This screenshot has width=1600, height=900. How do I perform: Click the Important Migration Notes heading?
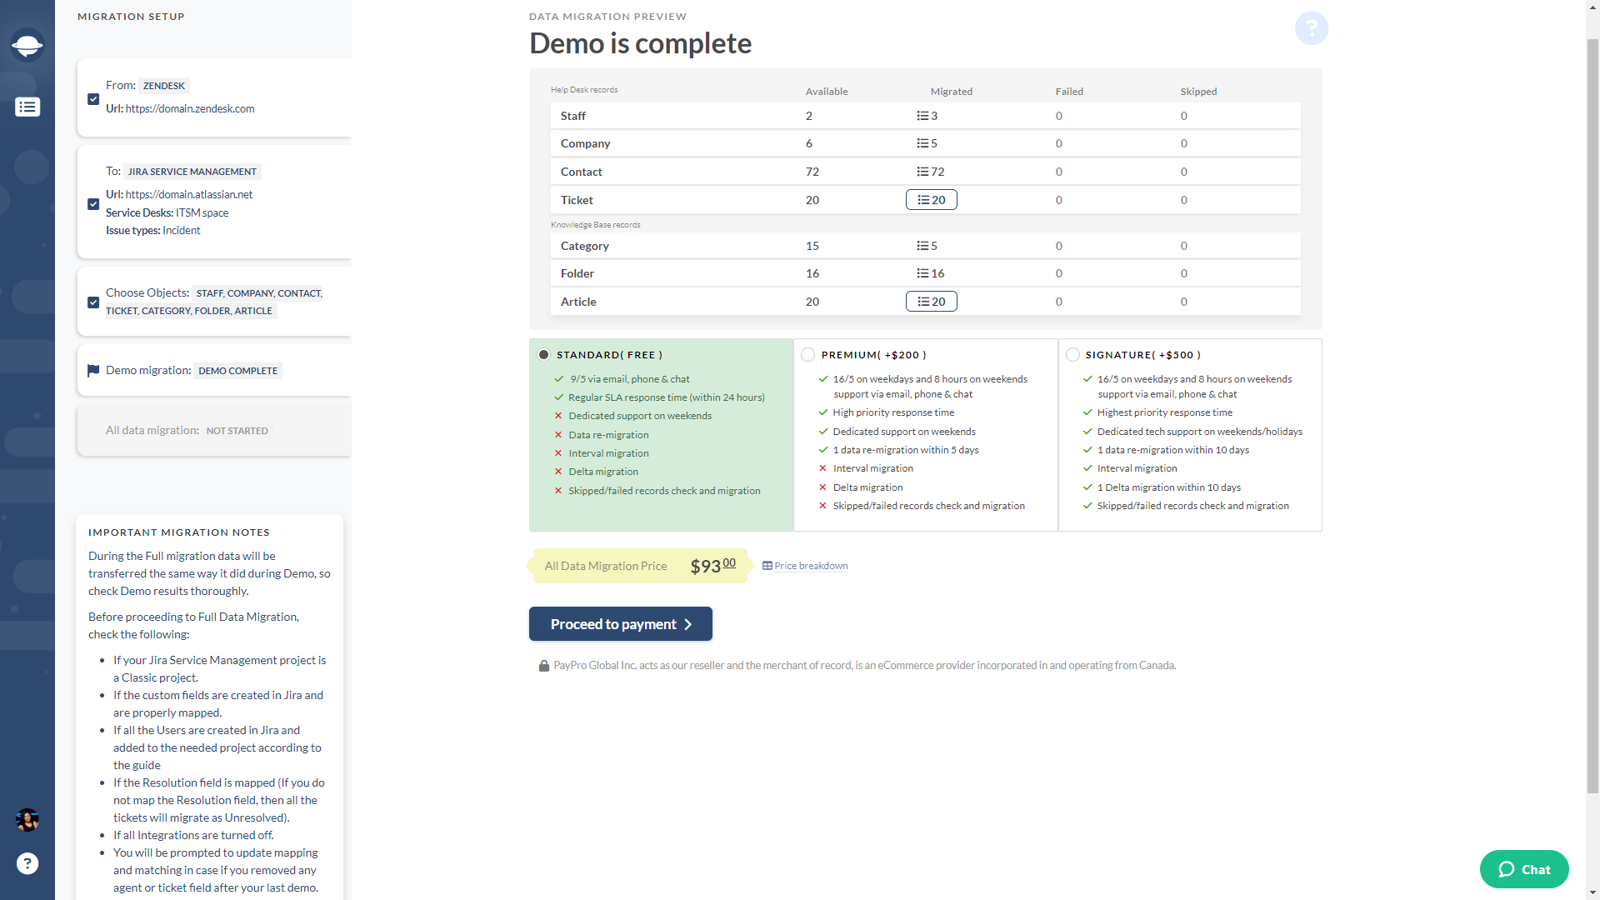pyautogui.click(x=179, y=533)
